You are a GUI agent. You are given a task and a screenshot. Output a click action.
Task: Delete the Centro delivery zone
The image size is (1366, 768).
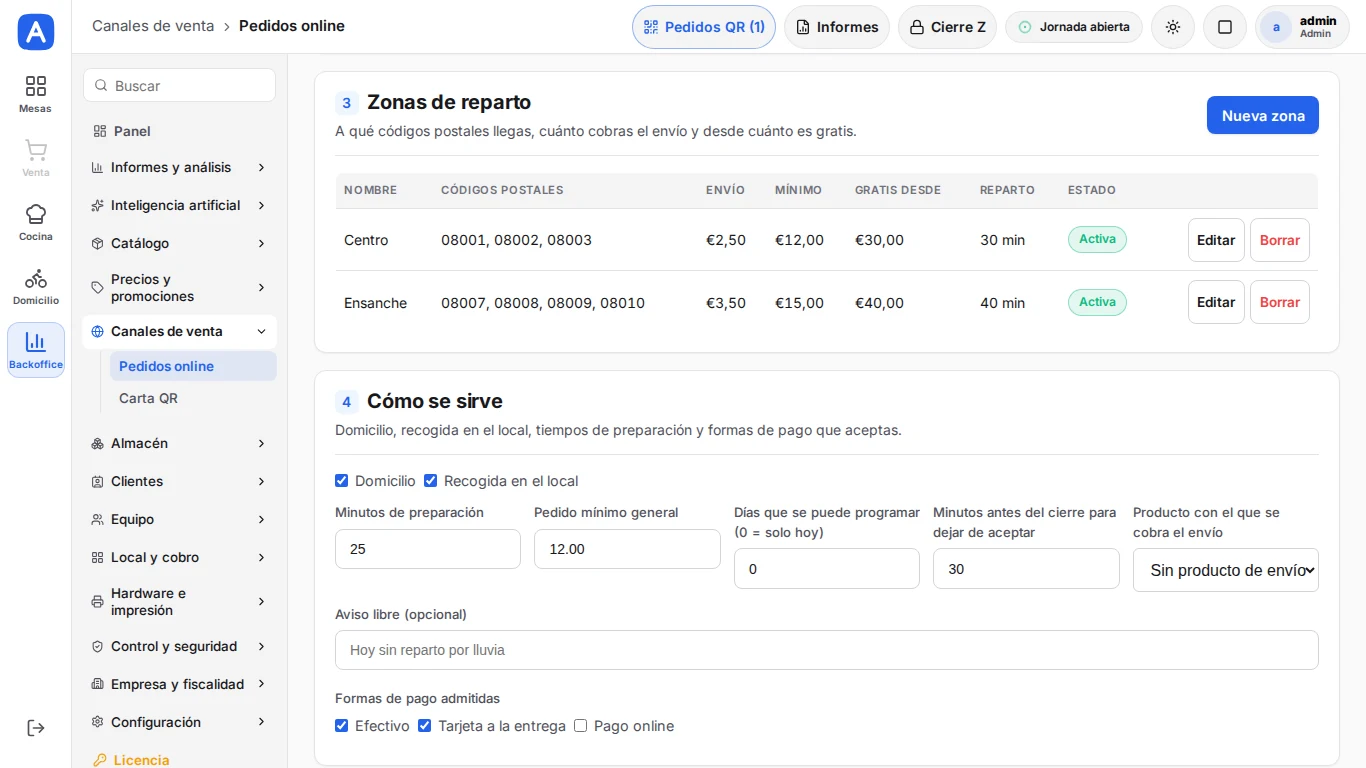1280,240
